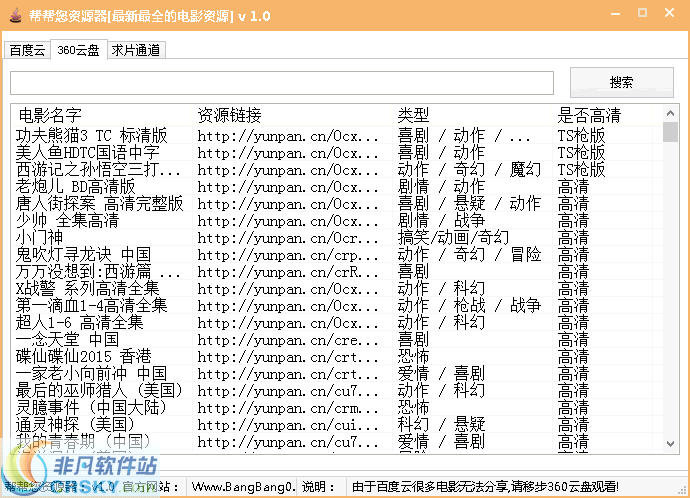Screen dimensions: 690x498
Task: Select row 最后的巫师猎人 (美国)
Action: (x=337, y=391)
